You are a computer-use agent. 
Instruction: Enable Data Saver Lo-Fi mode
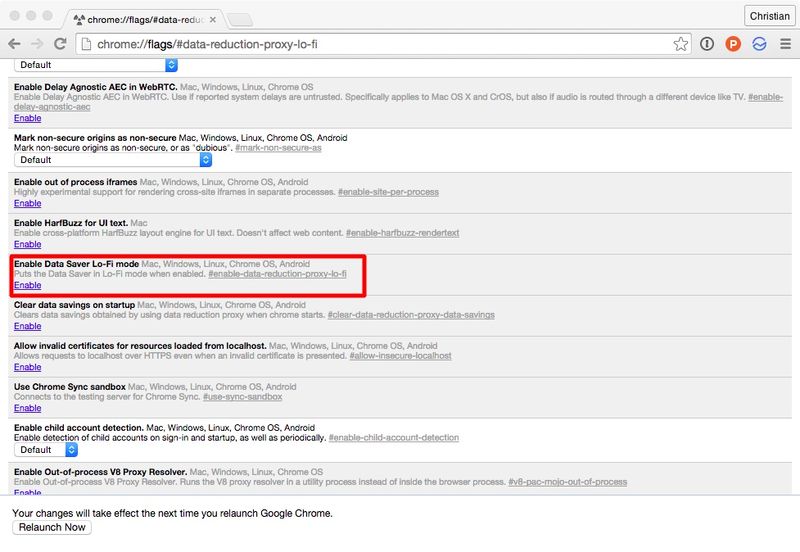[x=28, y=285]
